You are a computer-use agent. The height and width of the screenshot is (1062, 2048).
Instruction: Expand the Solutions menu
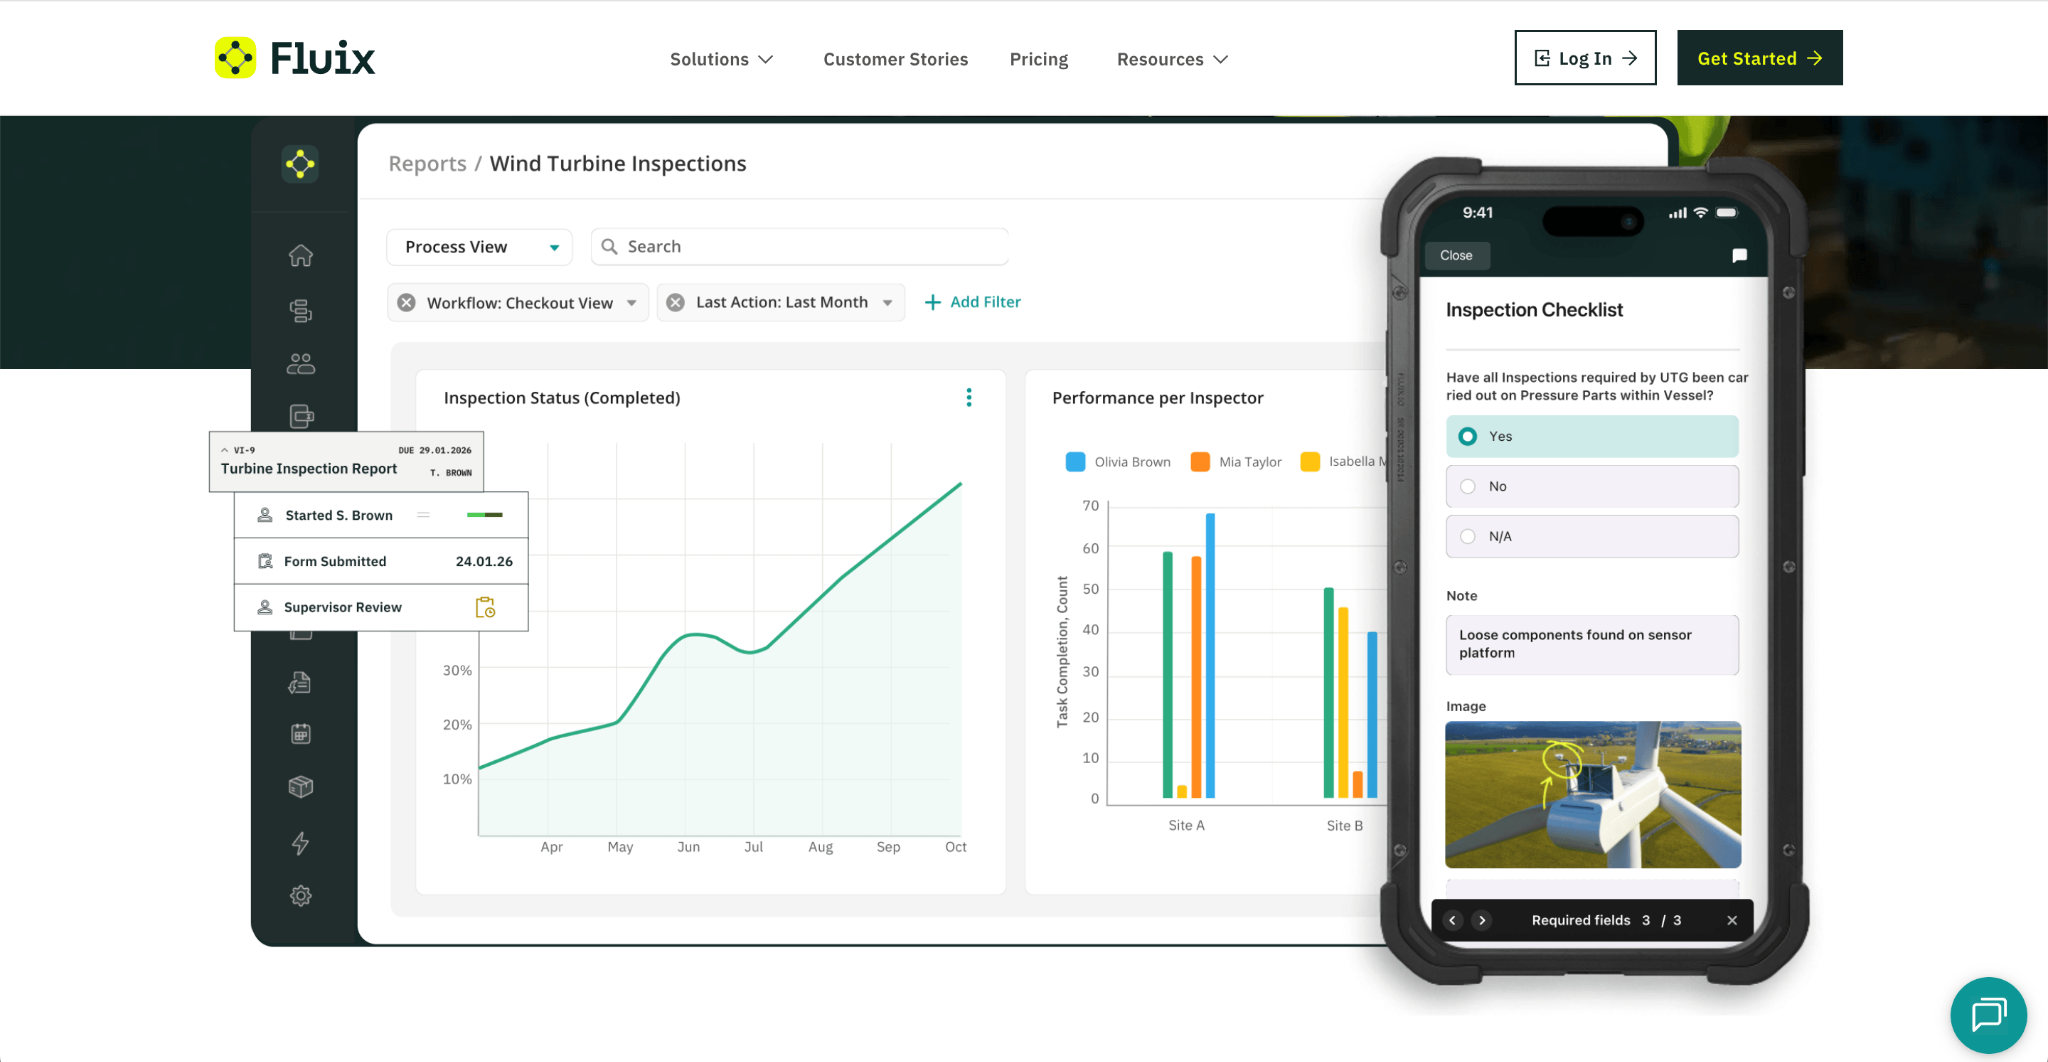coord(721,59)
